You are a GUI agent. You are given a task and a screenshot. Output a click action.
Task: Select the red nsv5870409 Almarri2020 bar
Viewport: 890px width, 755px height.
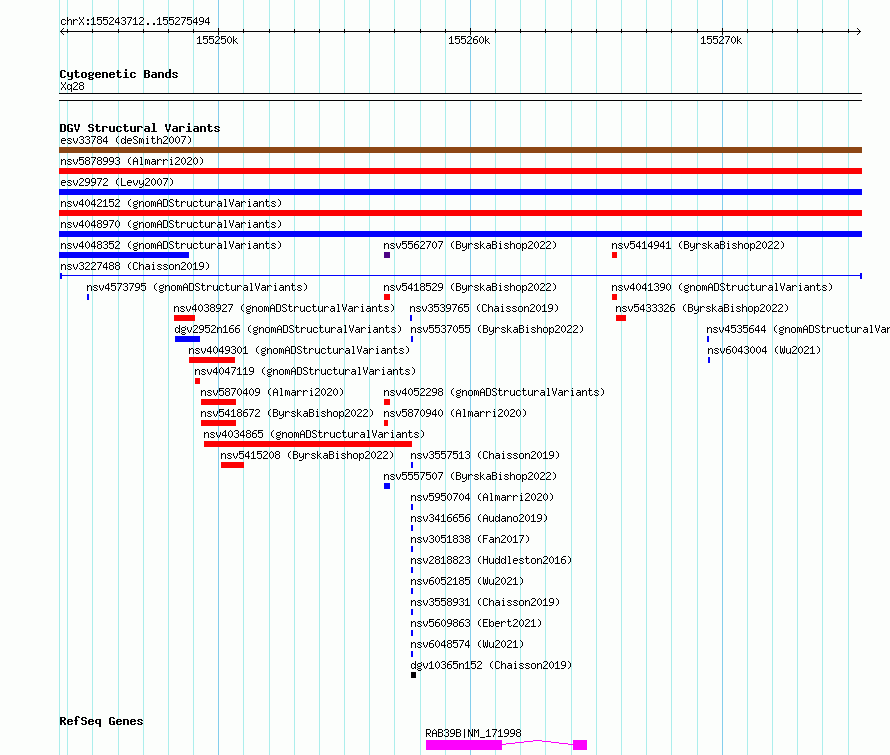click(x=219, y=402)
